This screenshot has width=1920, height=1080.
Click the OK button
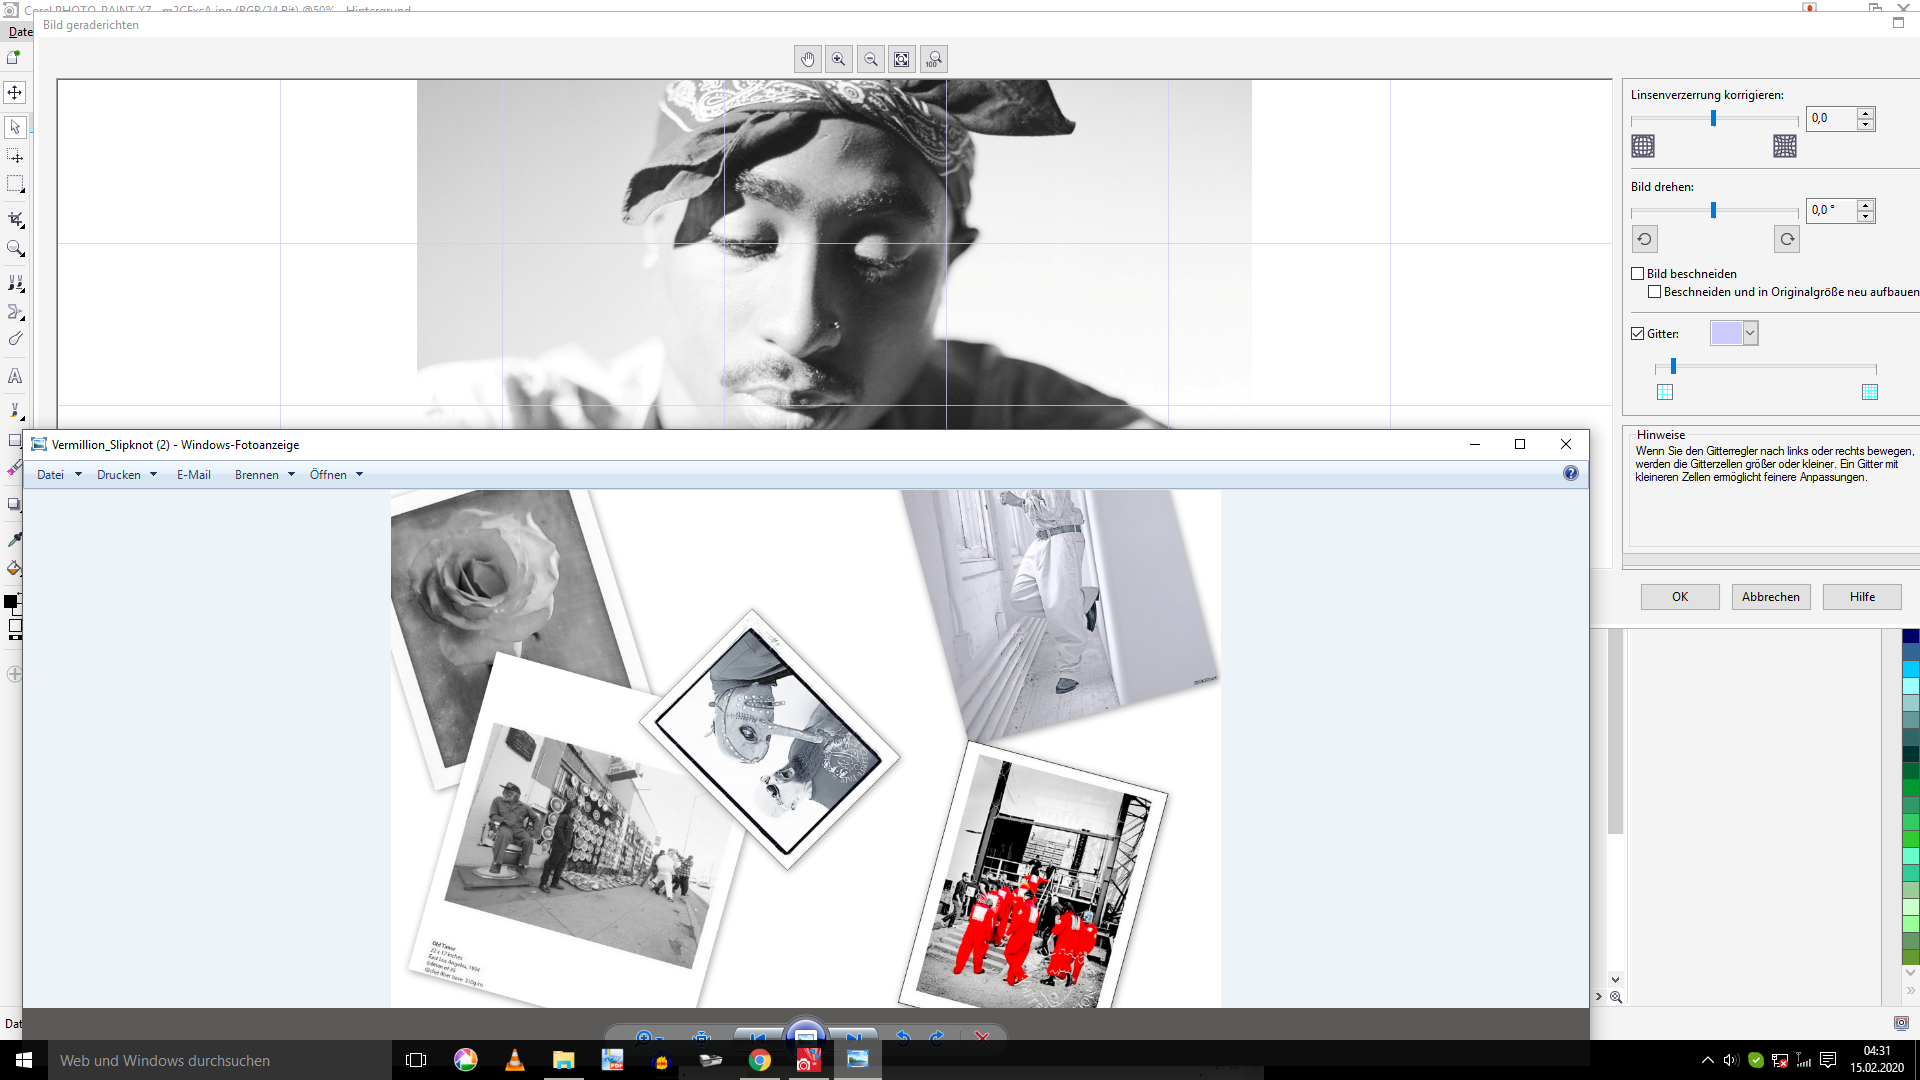1680,597
